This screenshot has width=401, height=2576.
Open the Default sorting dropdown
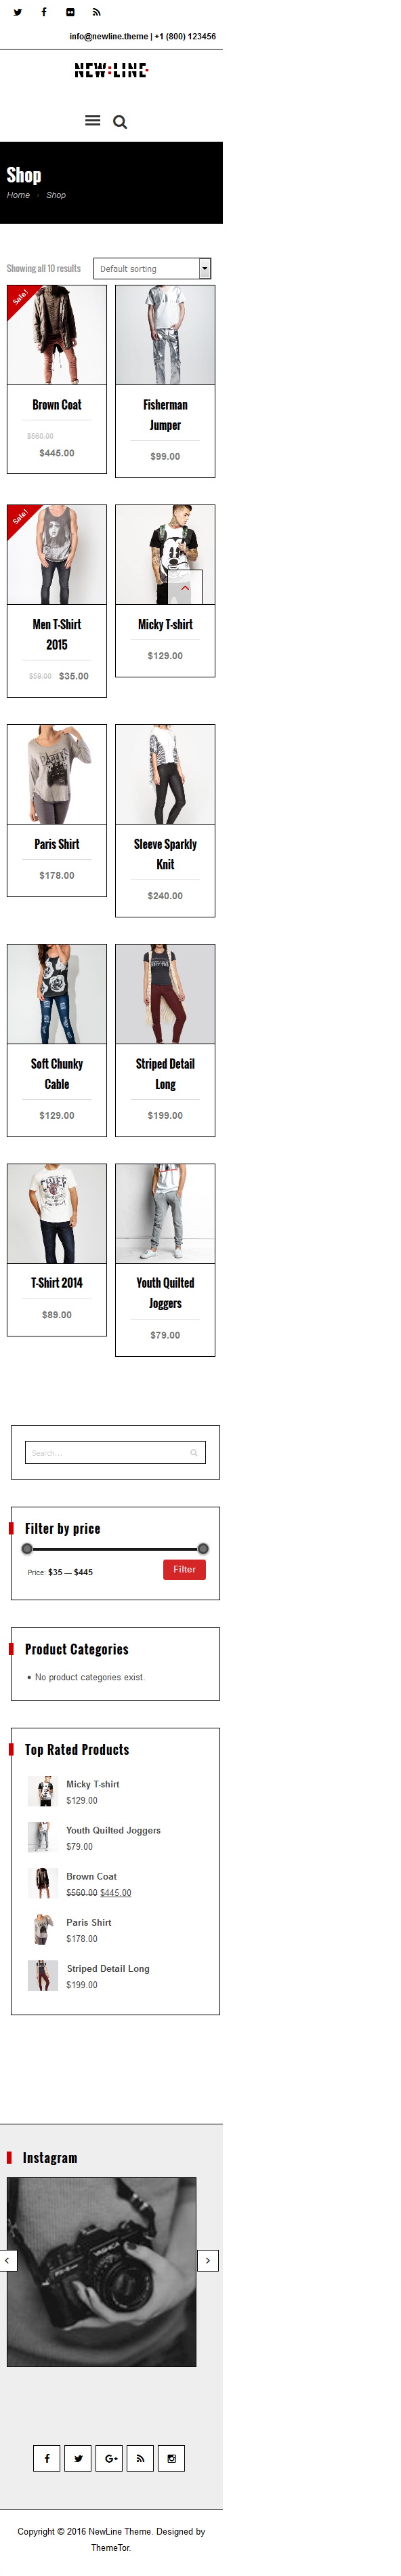pyautogui.click(x=152, y=268)
